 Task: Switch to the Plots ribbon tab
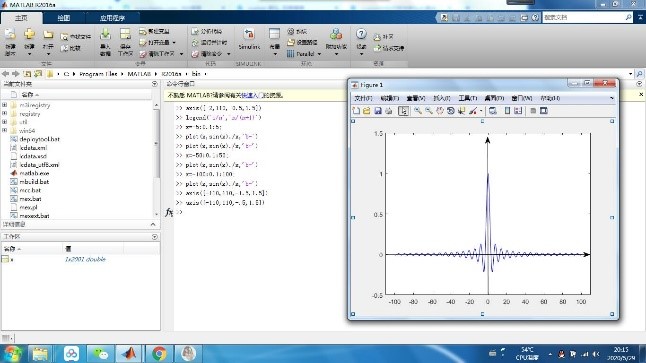tap(63, 18)
